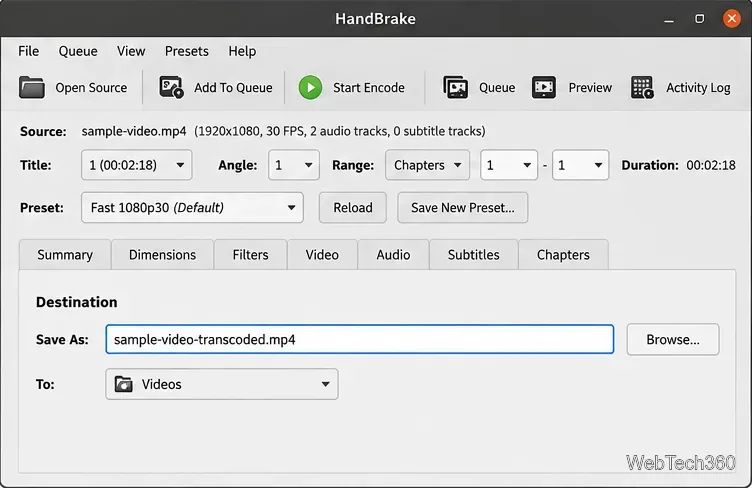Click the Open Source folder icon
This screenshot has width=752, height=488.
(32, 88)
